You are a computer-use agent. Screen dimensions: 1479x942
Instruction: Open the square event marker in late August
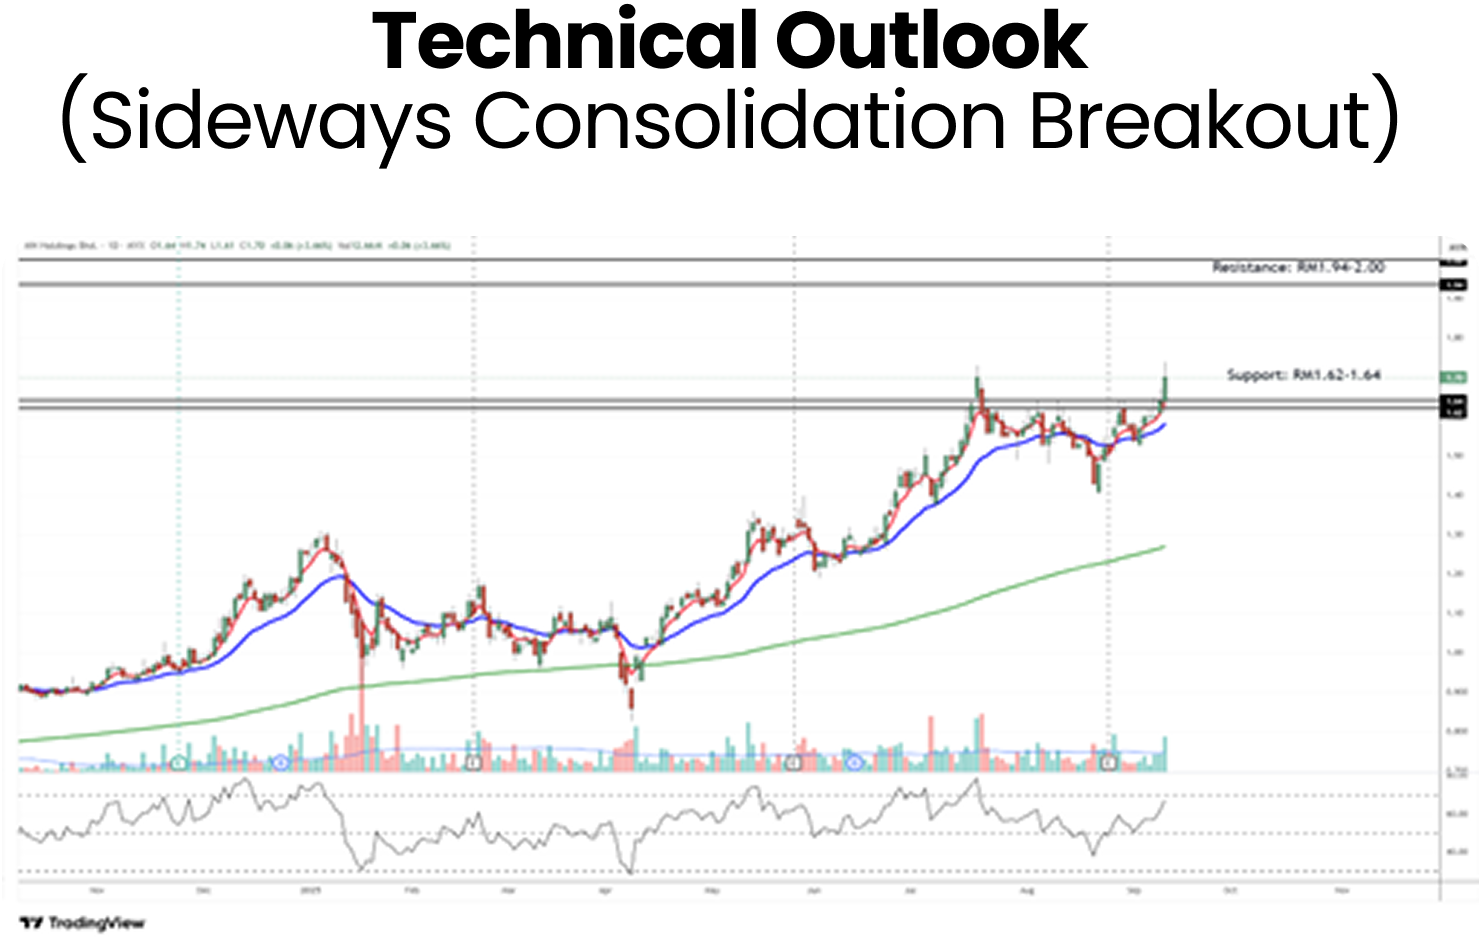point(1107,763)
